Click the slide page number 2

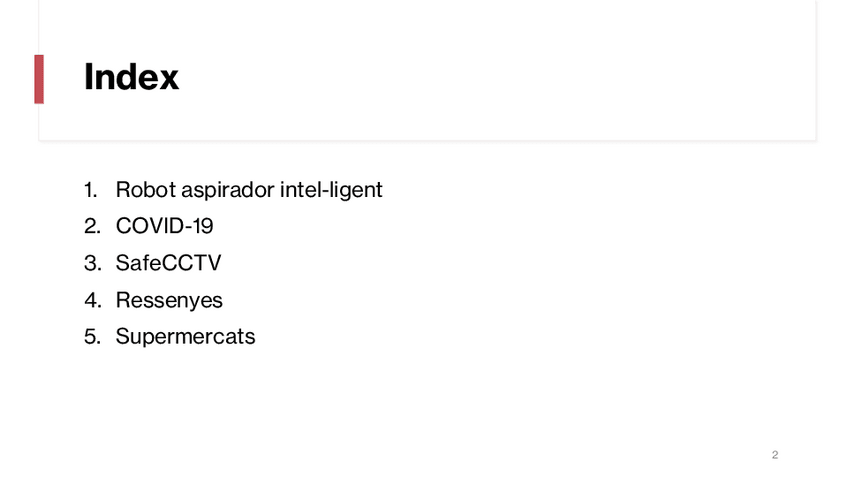(x=774, y=455)
